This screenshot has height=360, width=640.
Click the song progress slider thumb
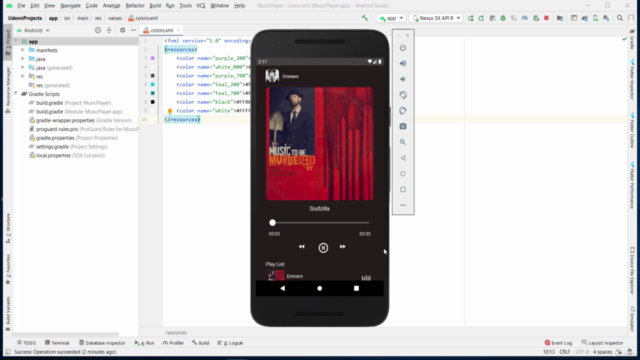[x=272, y=222]
